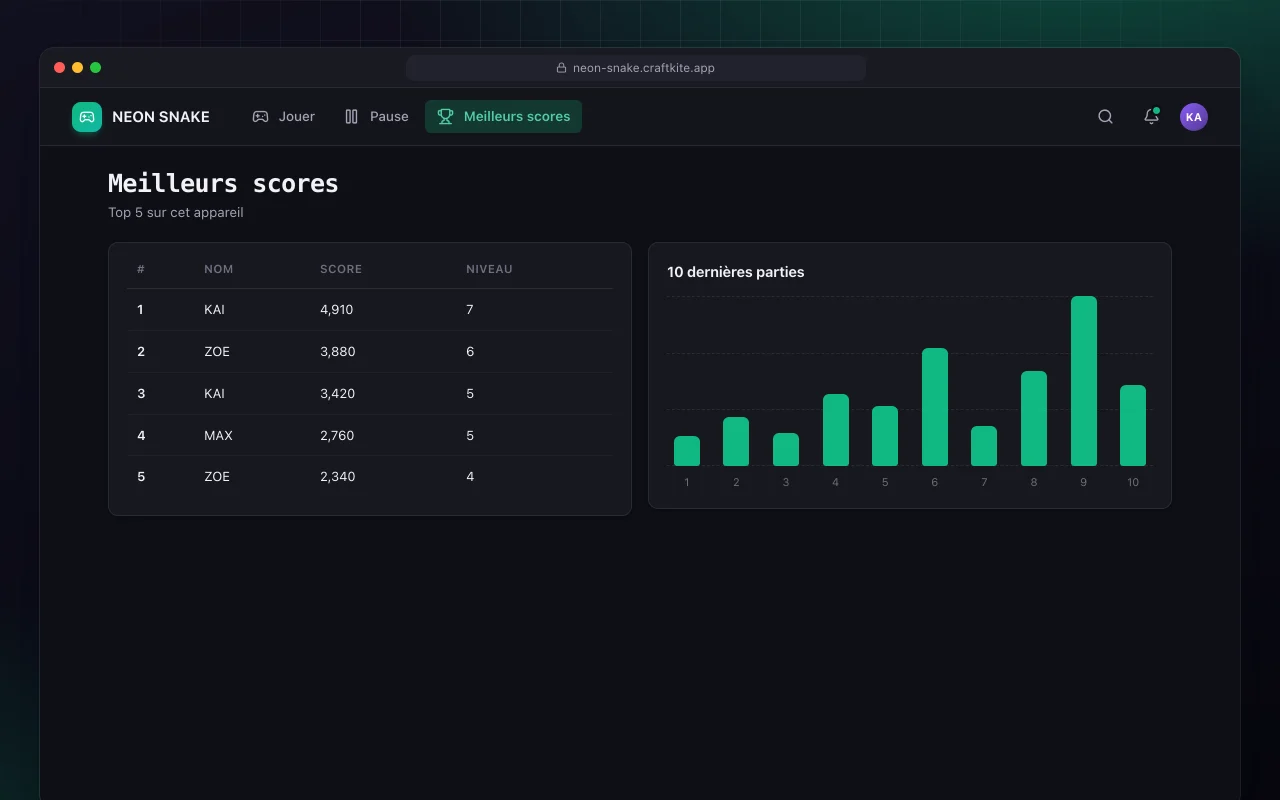Click the level 6 cell
This screenshot has width=1280, height=800.
pos(470,352)
